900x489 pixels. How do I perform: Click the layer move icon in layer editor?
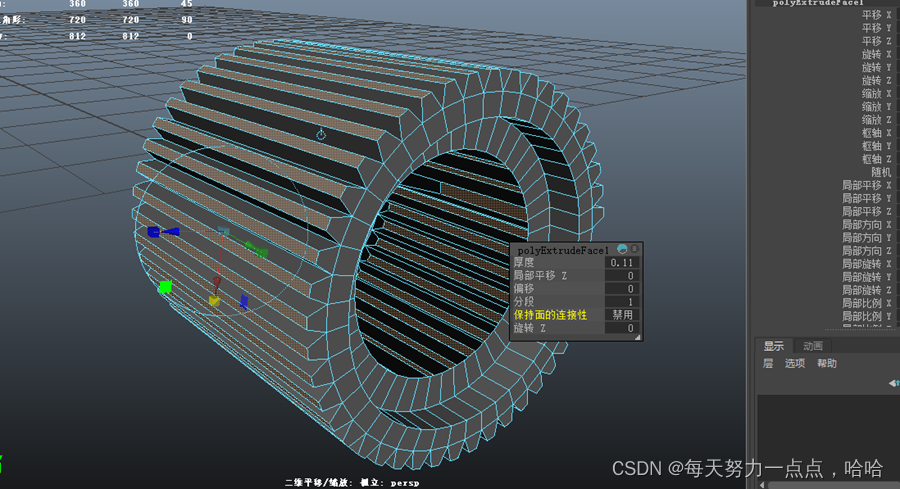894,383
